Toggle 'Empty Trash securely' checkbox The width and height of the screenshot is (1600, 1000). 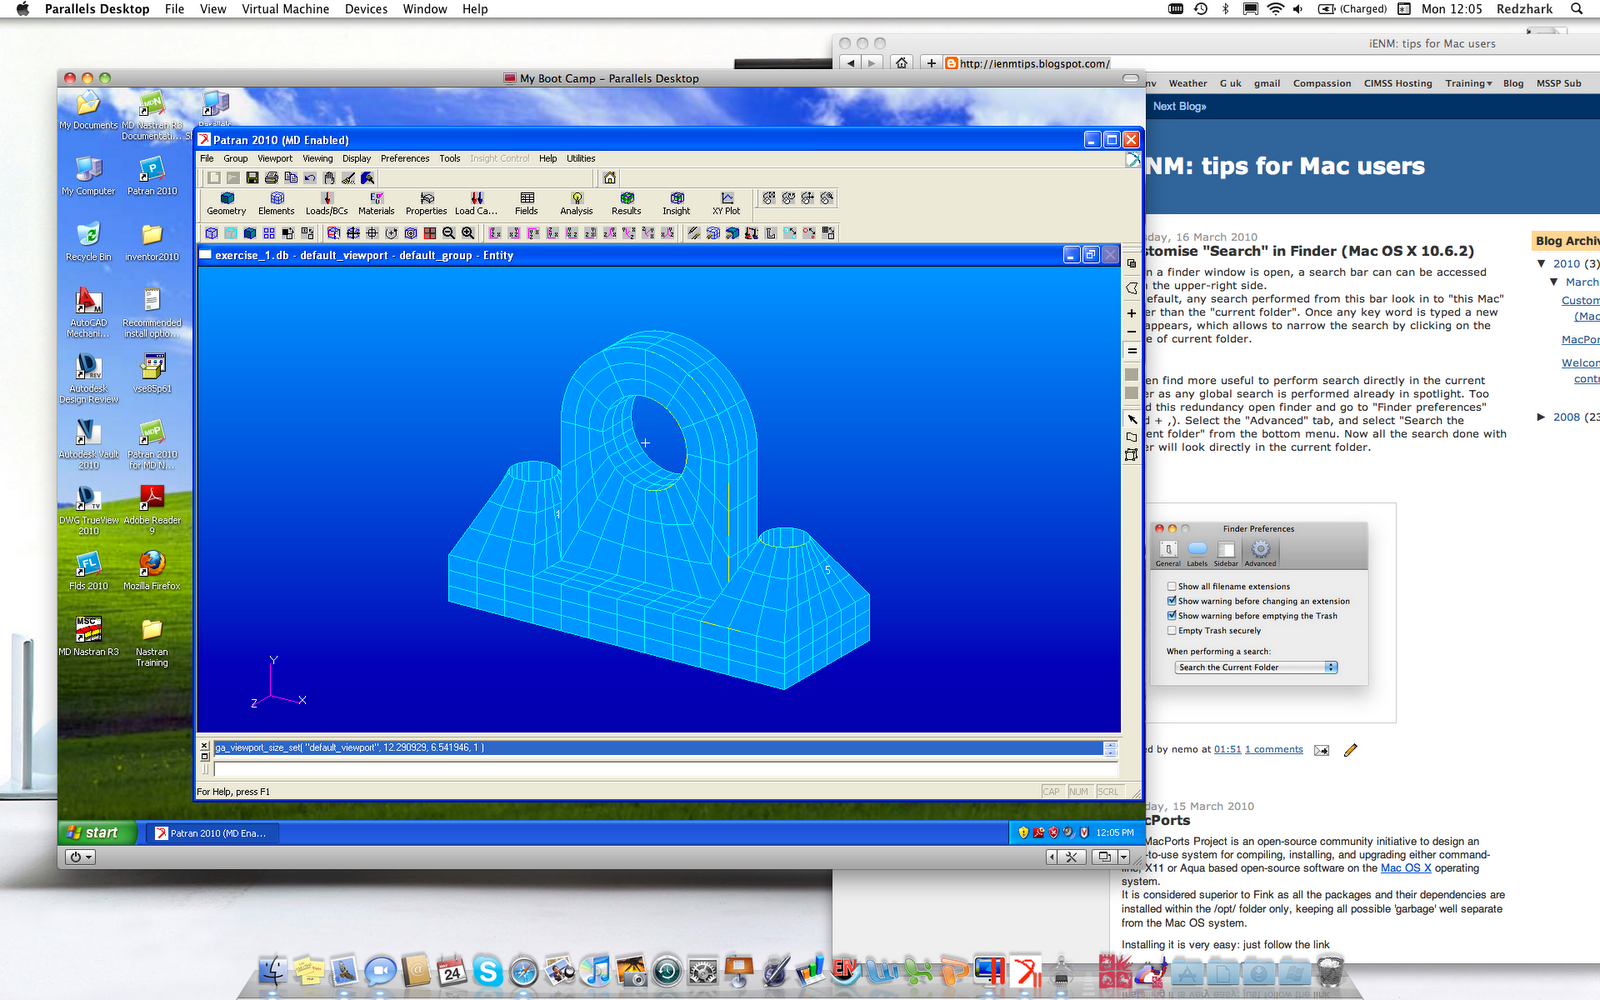pyautogui.click(x=1172, y=631)
